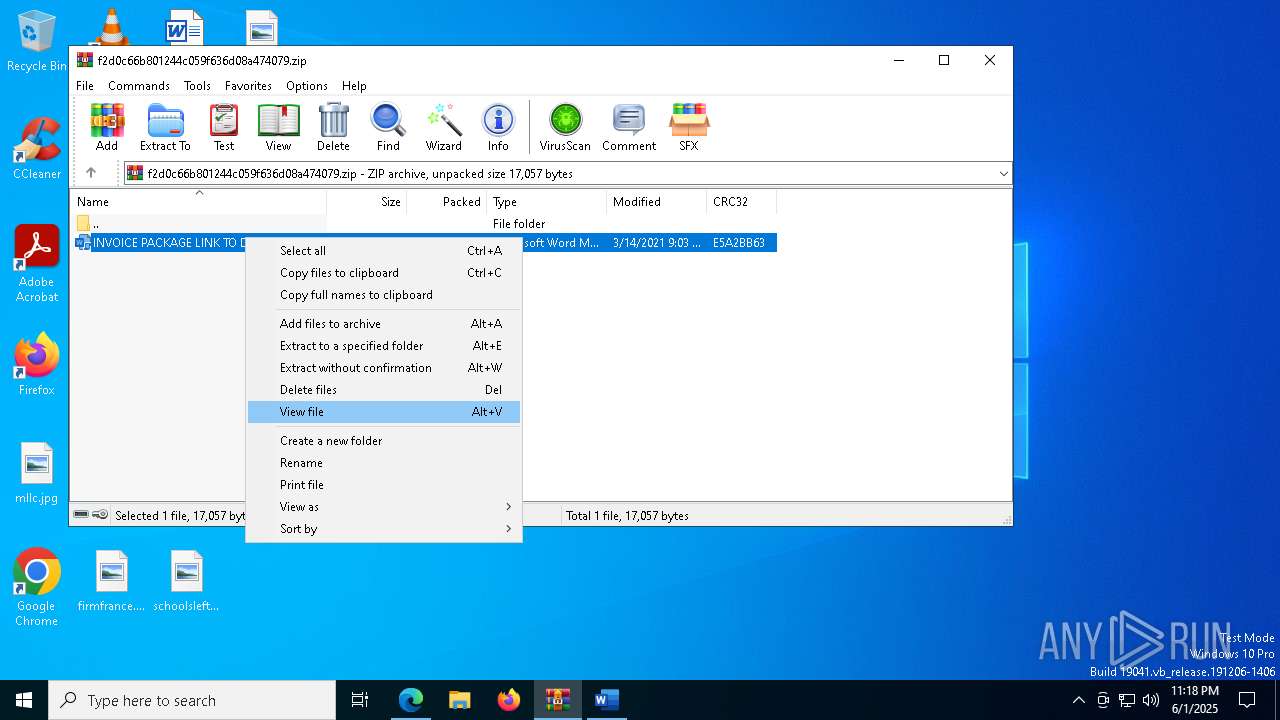
Task: Click the Recycle Bin desktop icon
Action: pyautogui.click(x=37, y=42)
